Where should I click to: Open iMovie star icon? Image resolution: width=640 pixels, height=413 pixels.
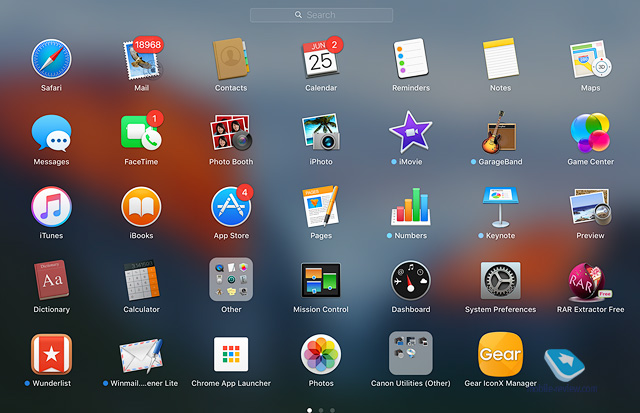pos(410,132)
